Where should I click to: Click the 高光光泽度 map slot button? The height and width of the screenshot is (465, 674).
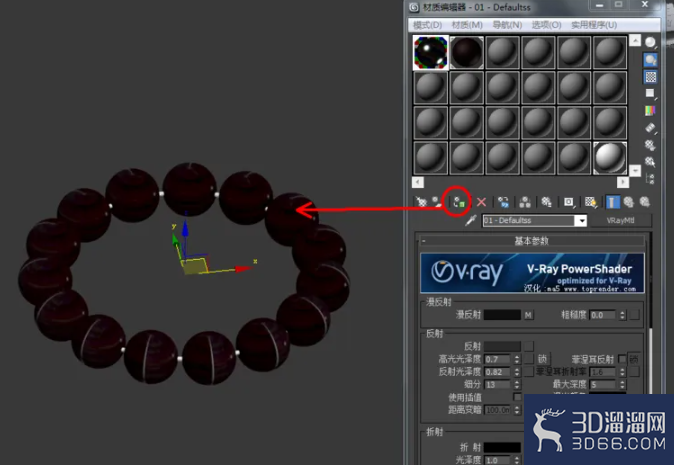pyautogui.click(x=529, y=359)
